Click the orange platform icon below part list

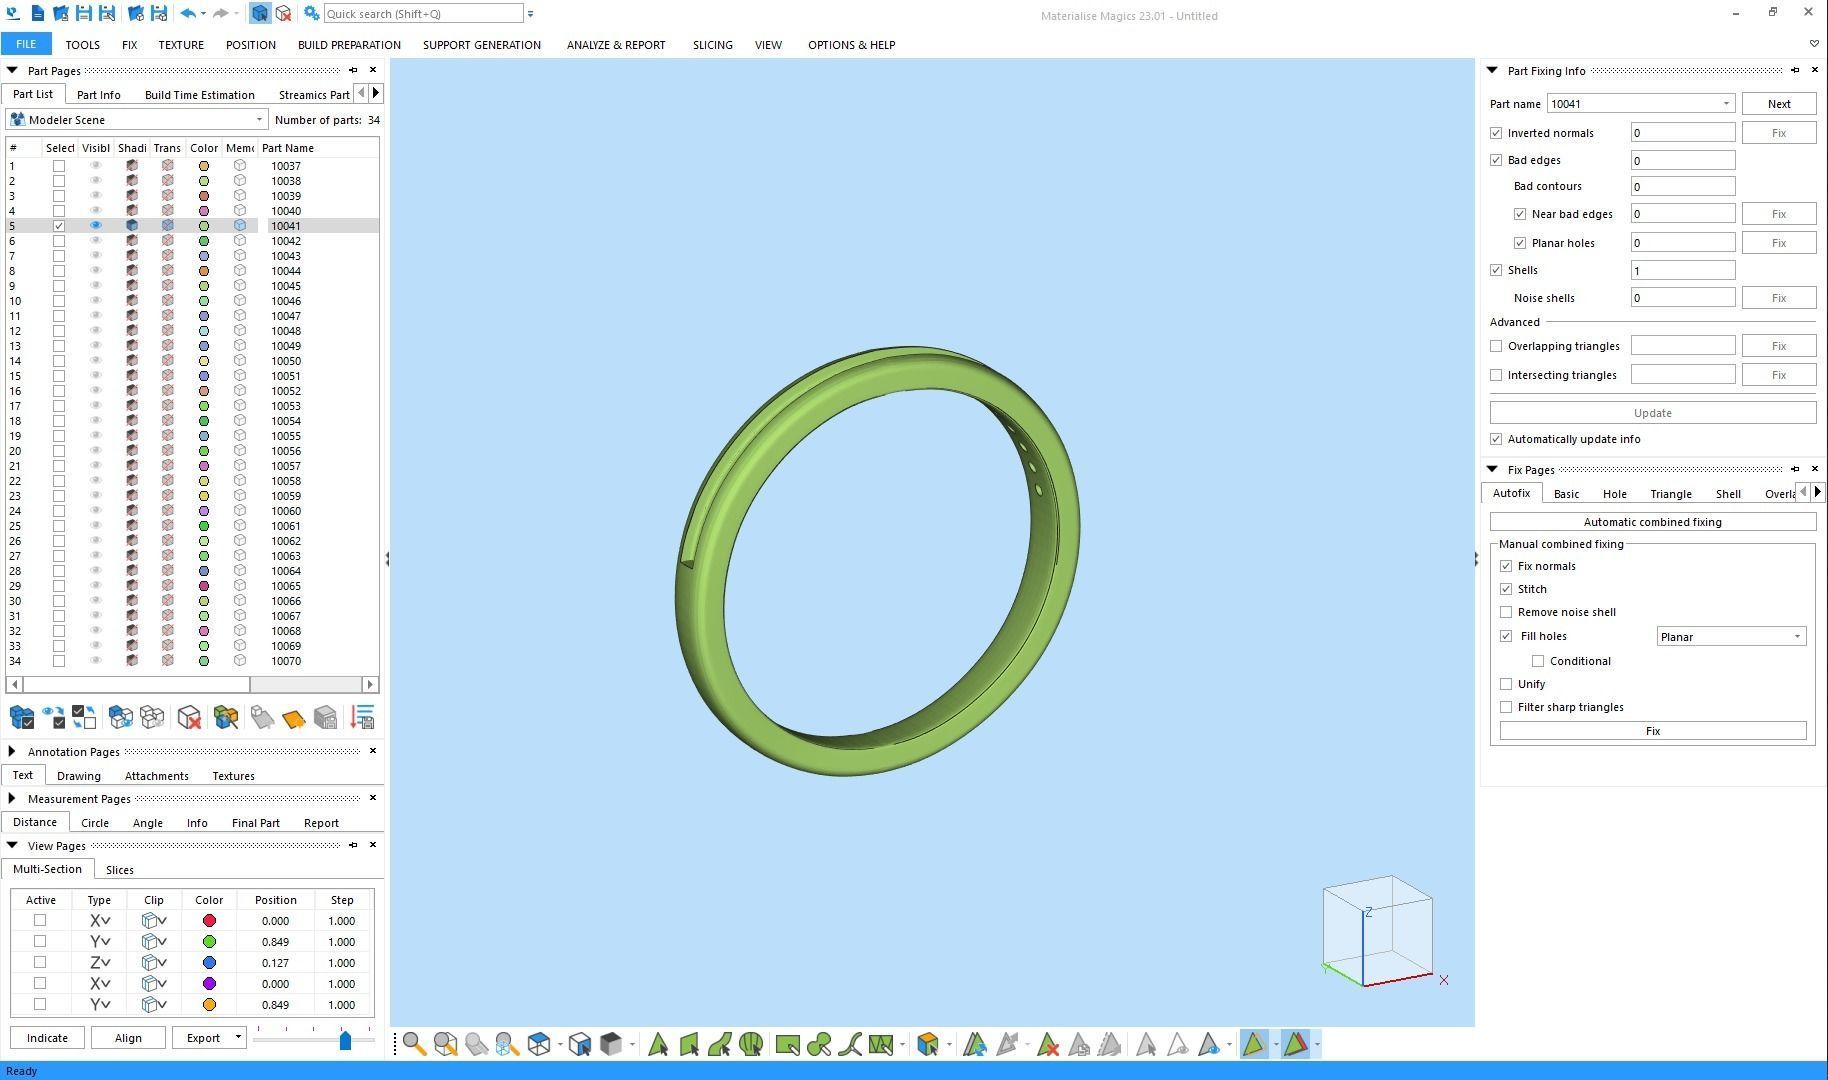pyautogui.click(x=294, y=717)
